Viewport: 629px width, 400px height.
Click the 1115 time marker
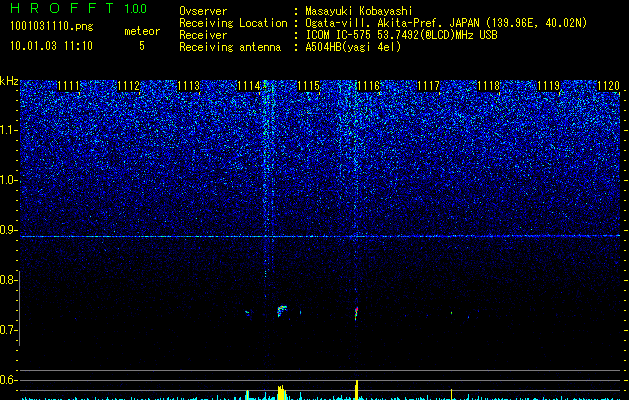[x=308, y=86]
